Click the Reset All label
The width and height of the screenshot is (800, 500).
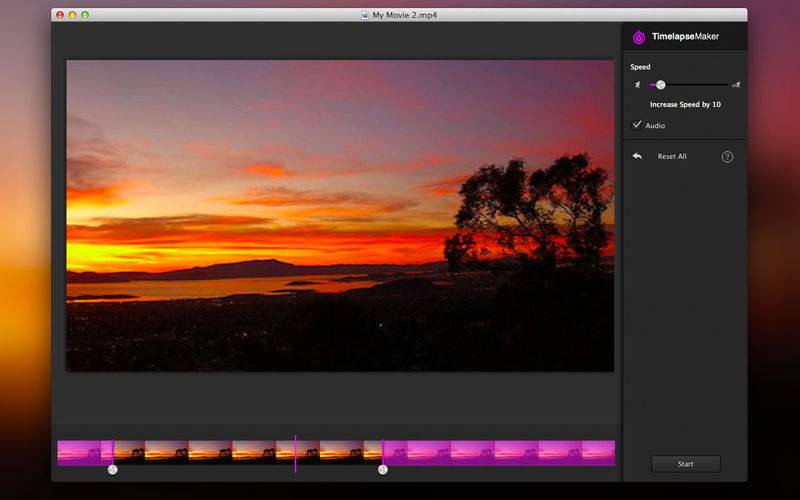672,157
